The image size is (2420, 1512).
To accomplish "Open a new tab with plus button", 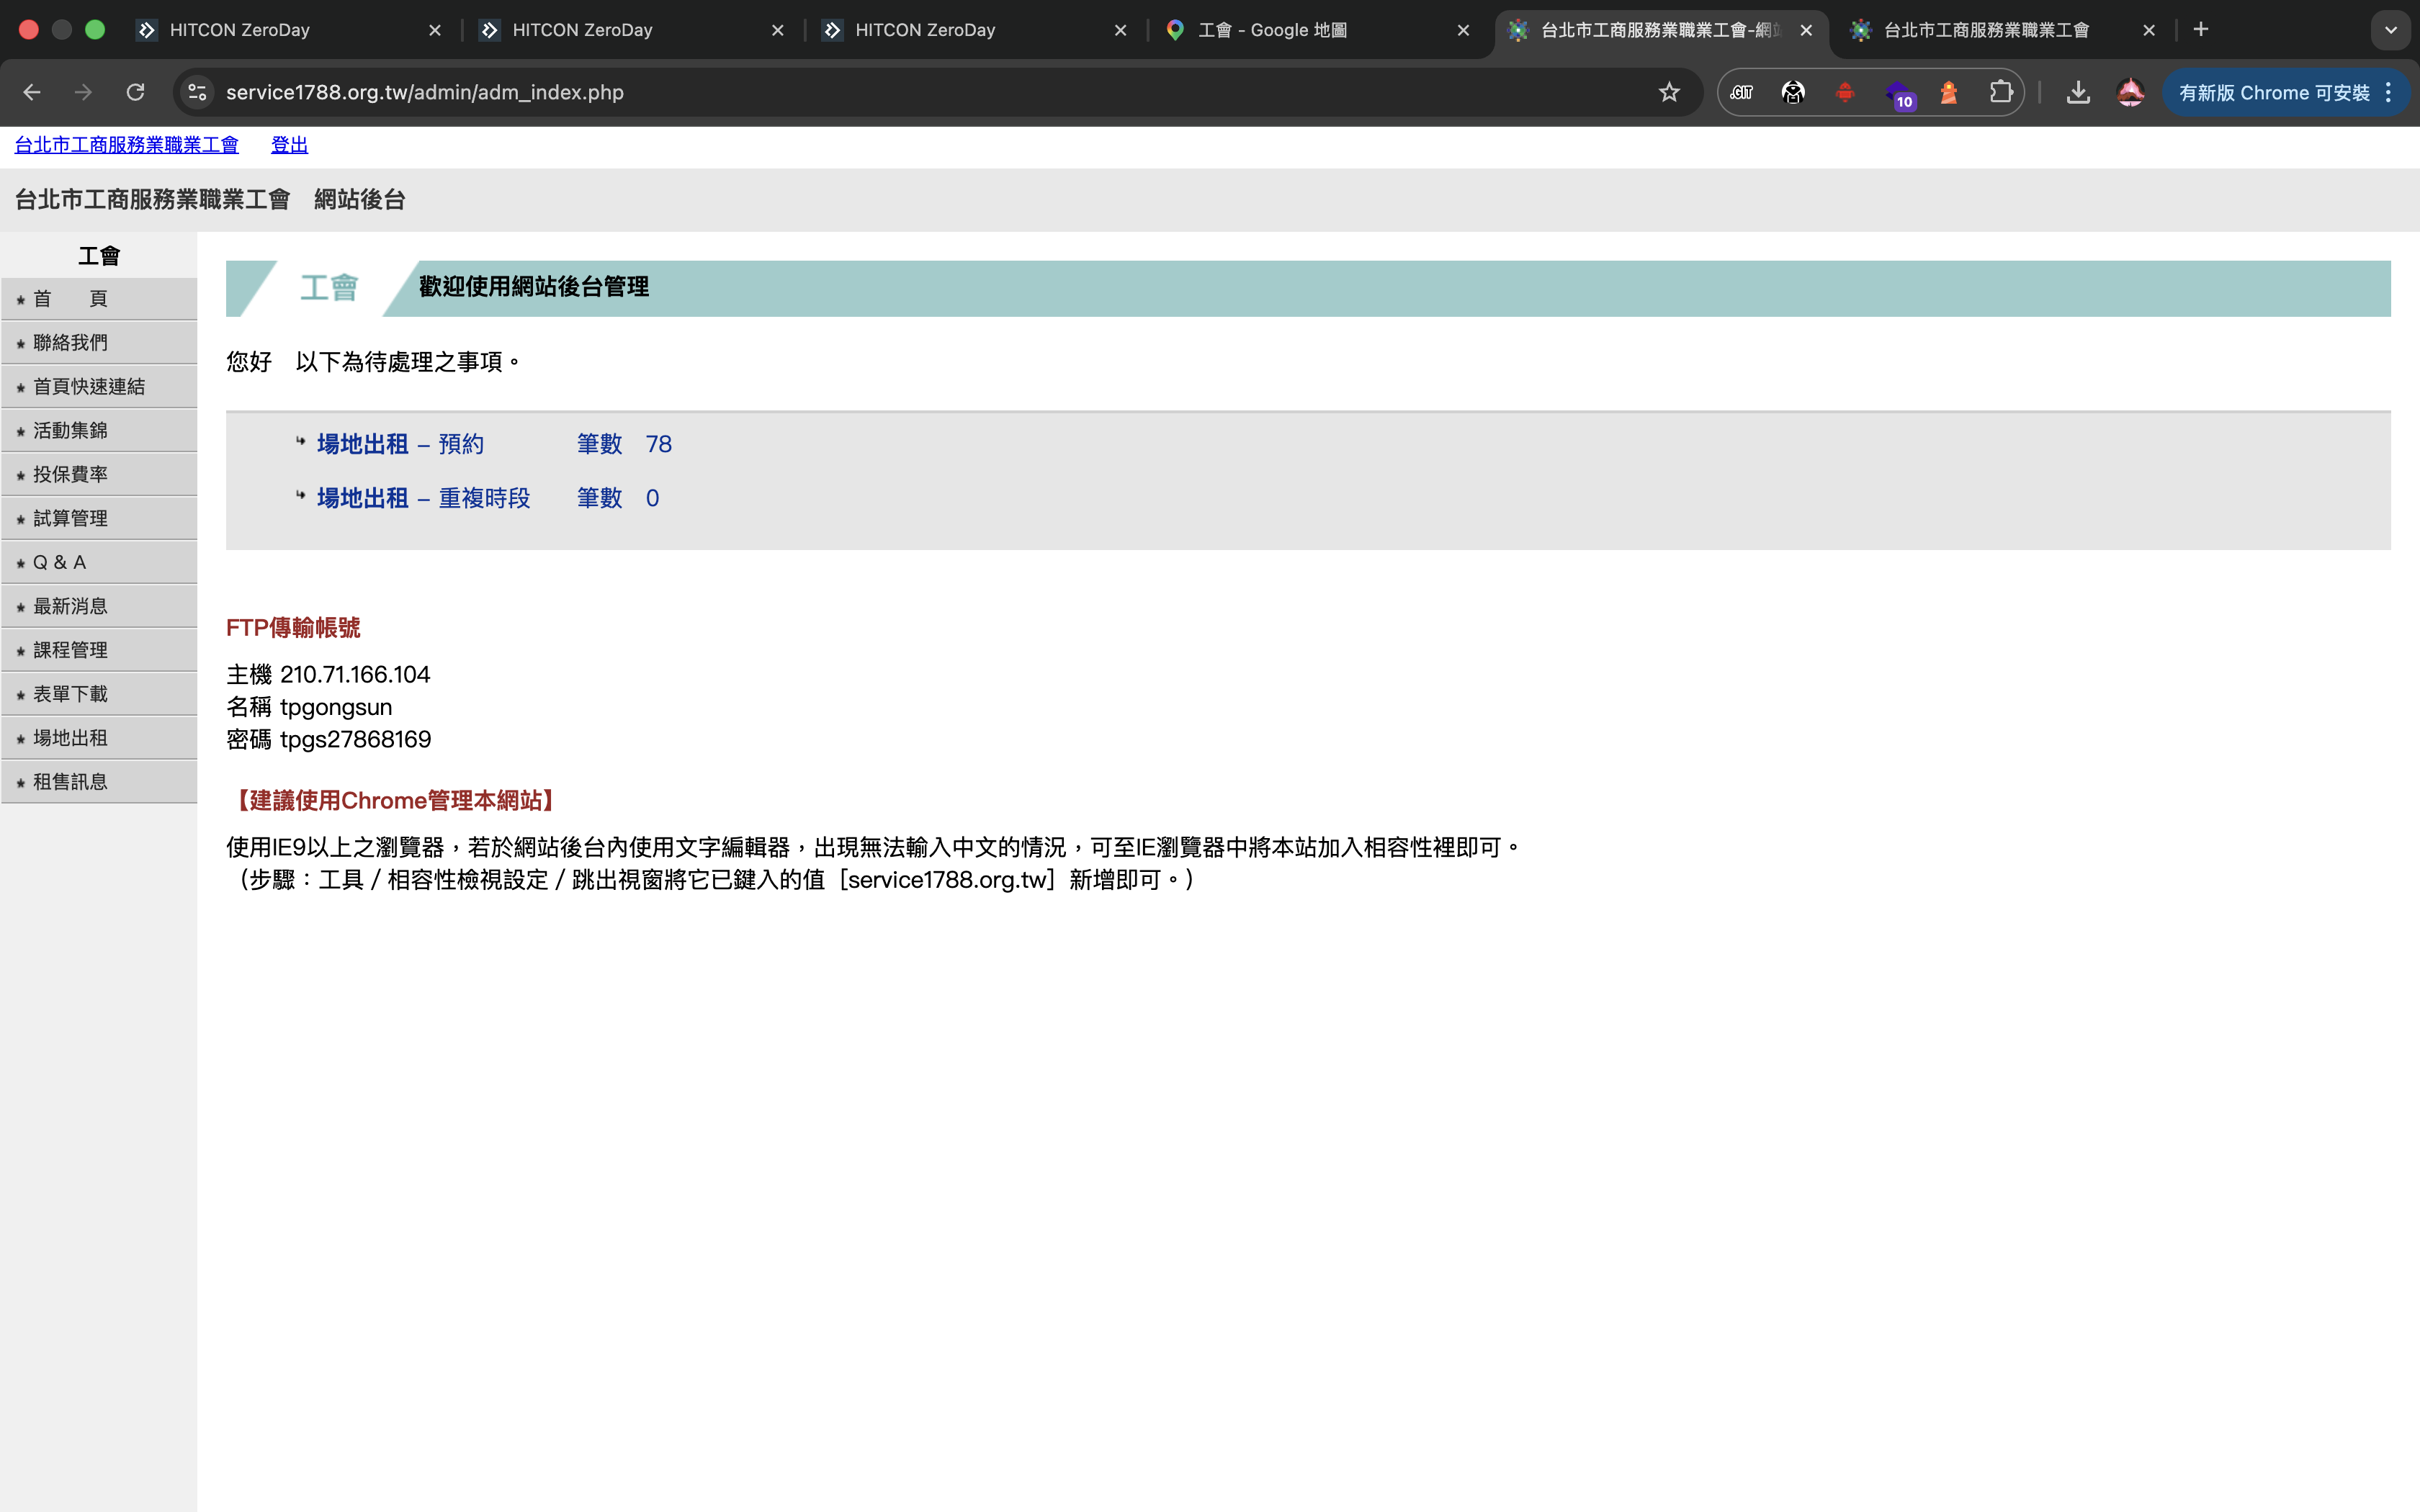I will tap(2200, 30).
